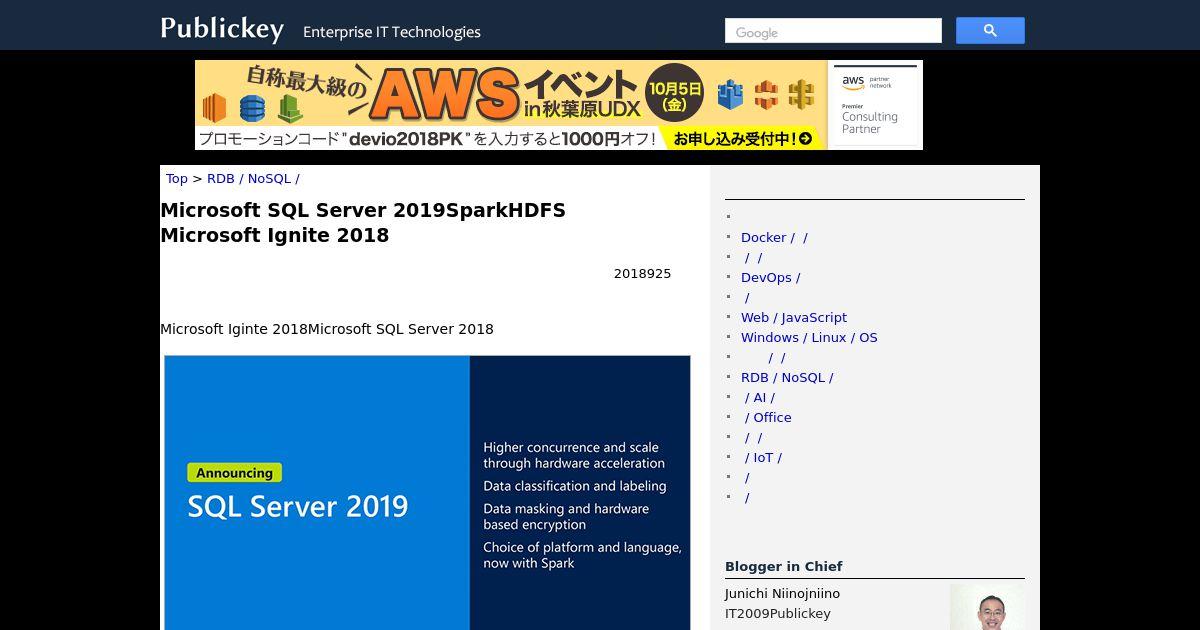Open the AI category link
The width and height of the screenshot is (1200, 630).
coord(759,398)
